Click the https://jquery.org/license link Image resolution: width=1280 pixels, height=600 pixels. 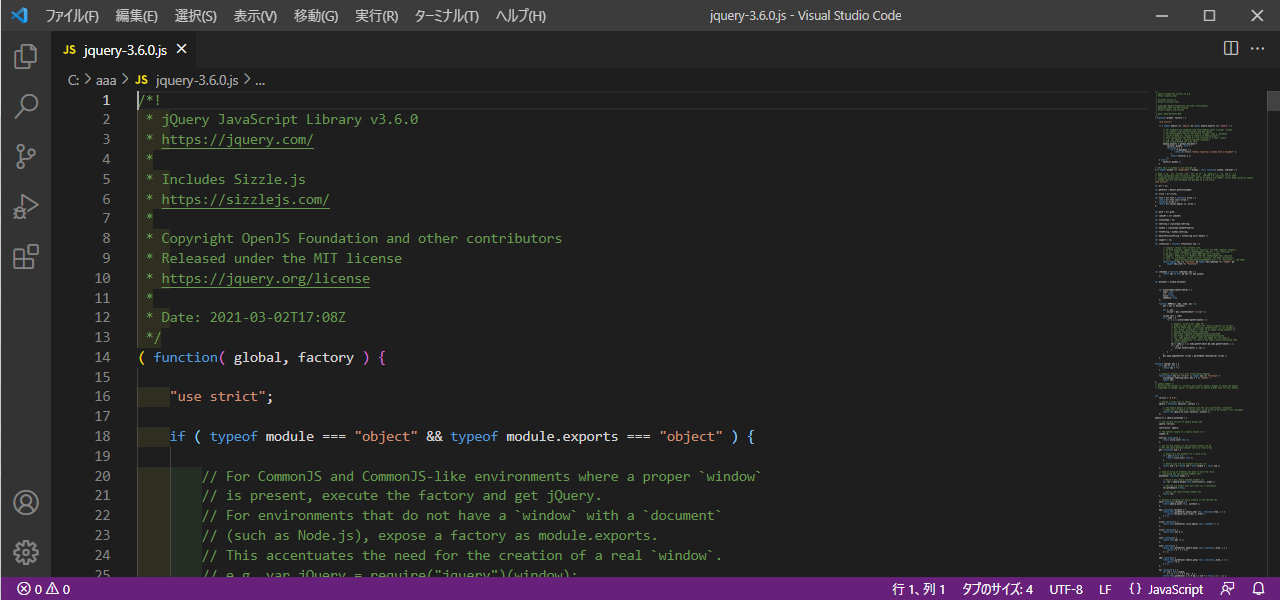[265, 278]
